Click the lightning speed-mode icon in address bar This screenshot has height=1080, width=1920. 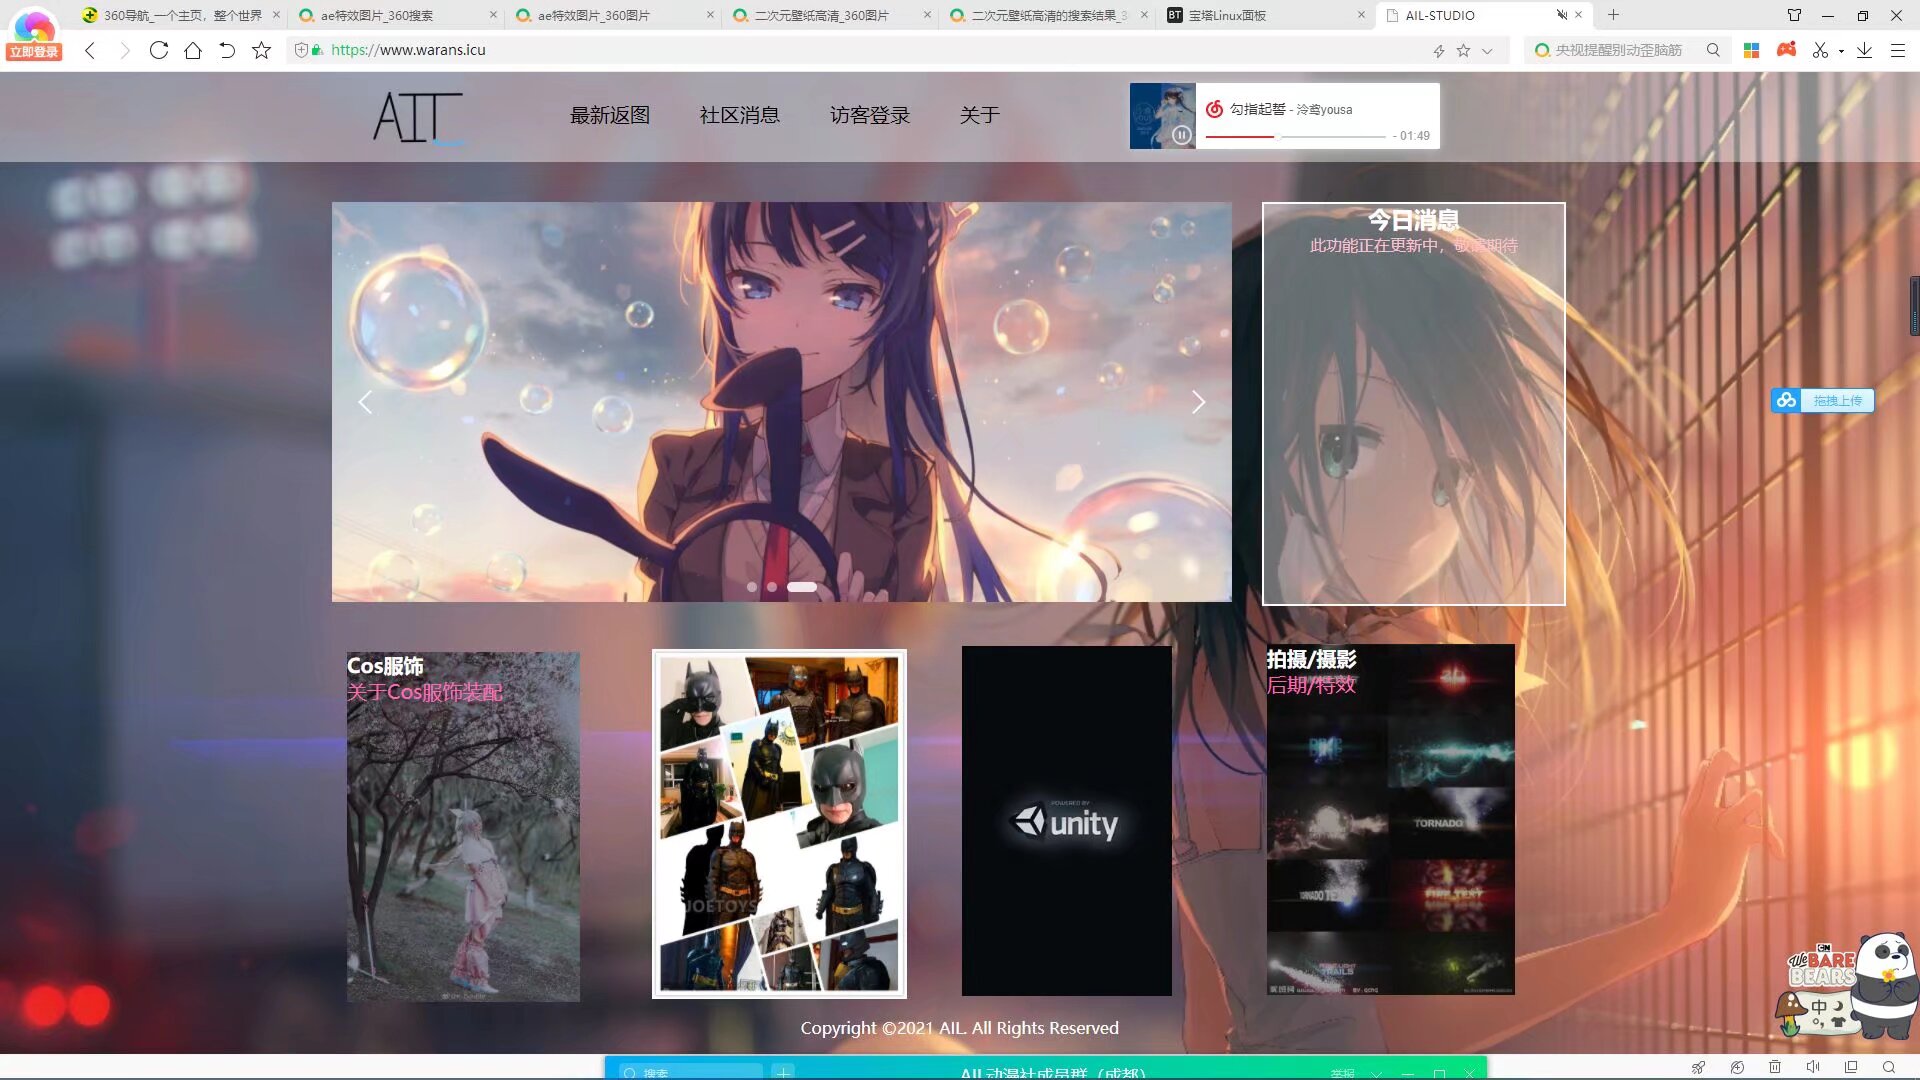(x=1438, y=51)
